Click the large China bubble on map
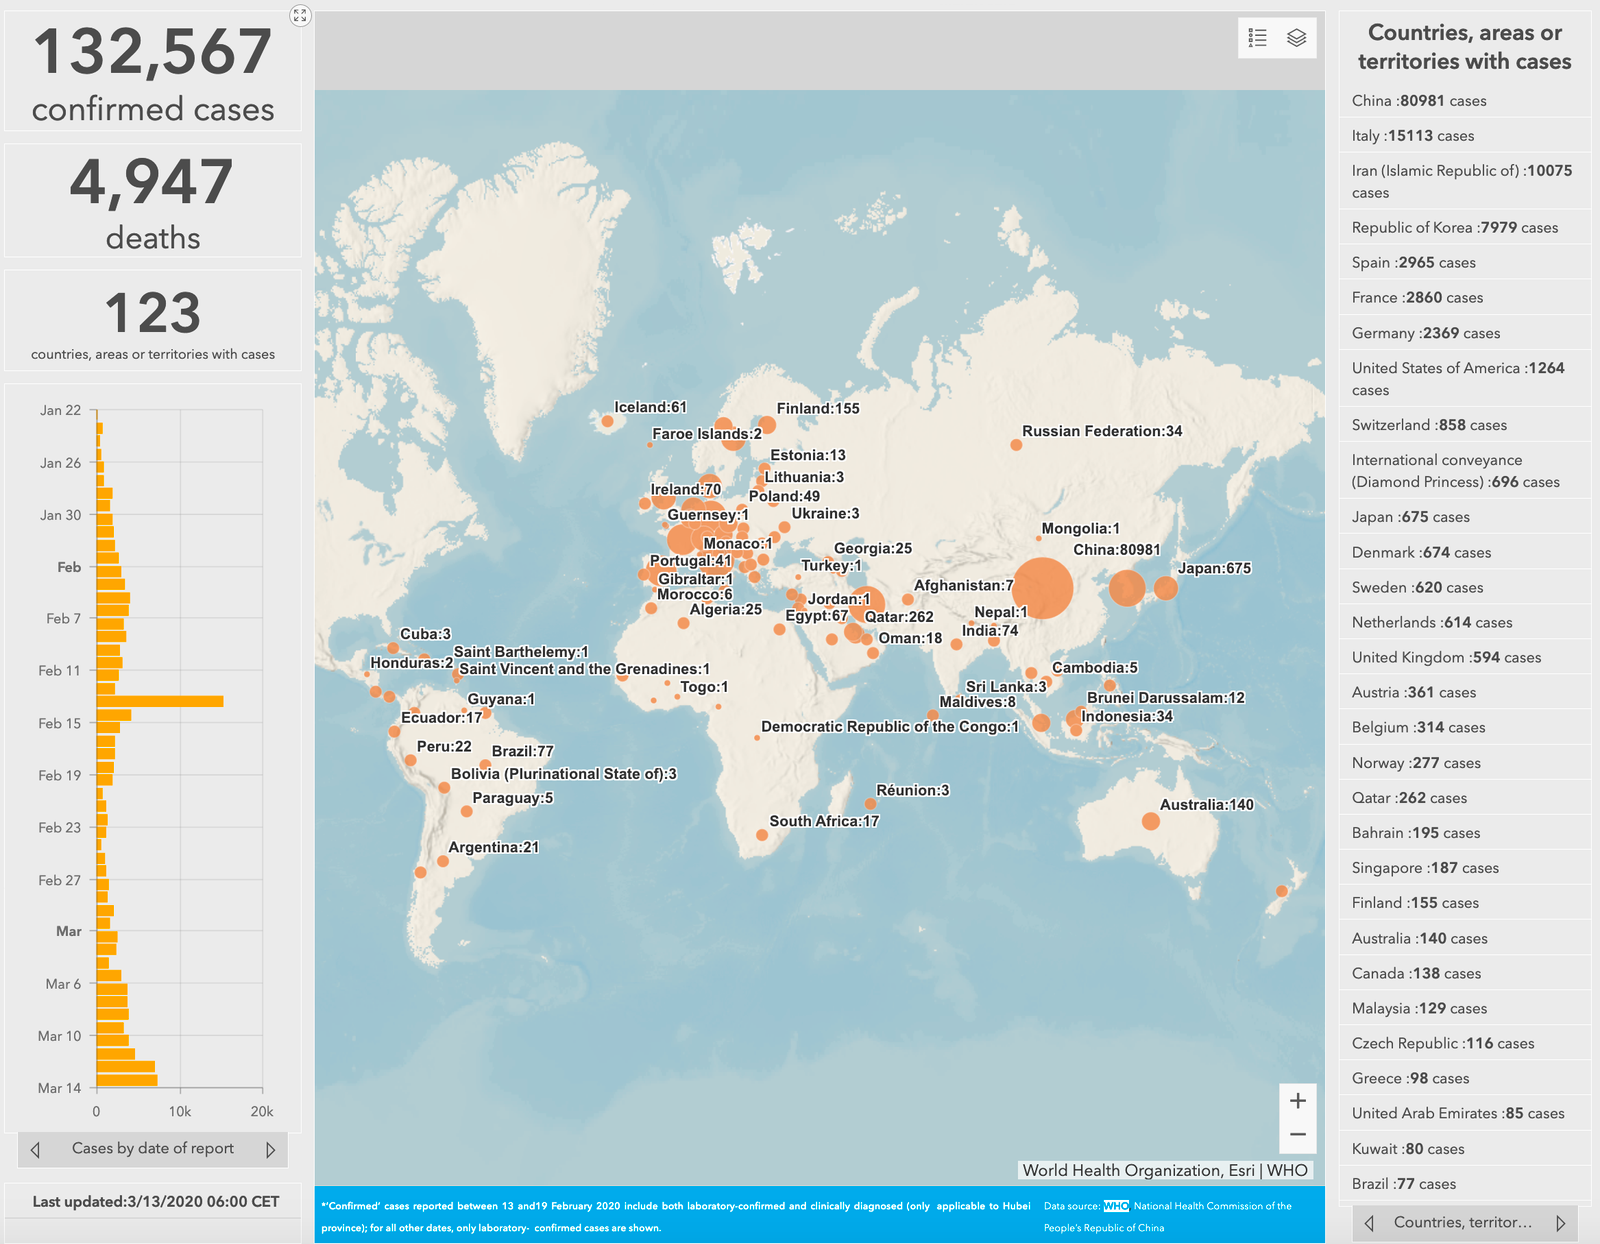The width and height of the screenshot is (1600, 1244). [1041, 589]
